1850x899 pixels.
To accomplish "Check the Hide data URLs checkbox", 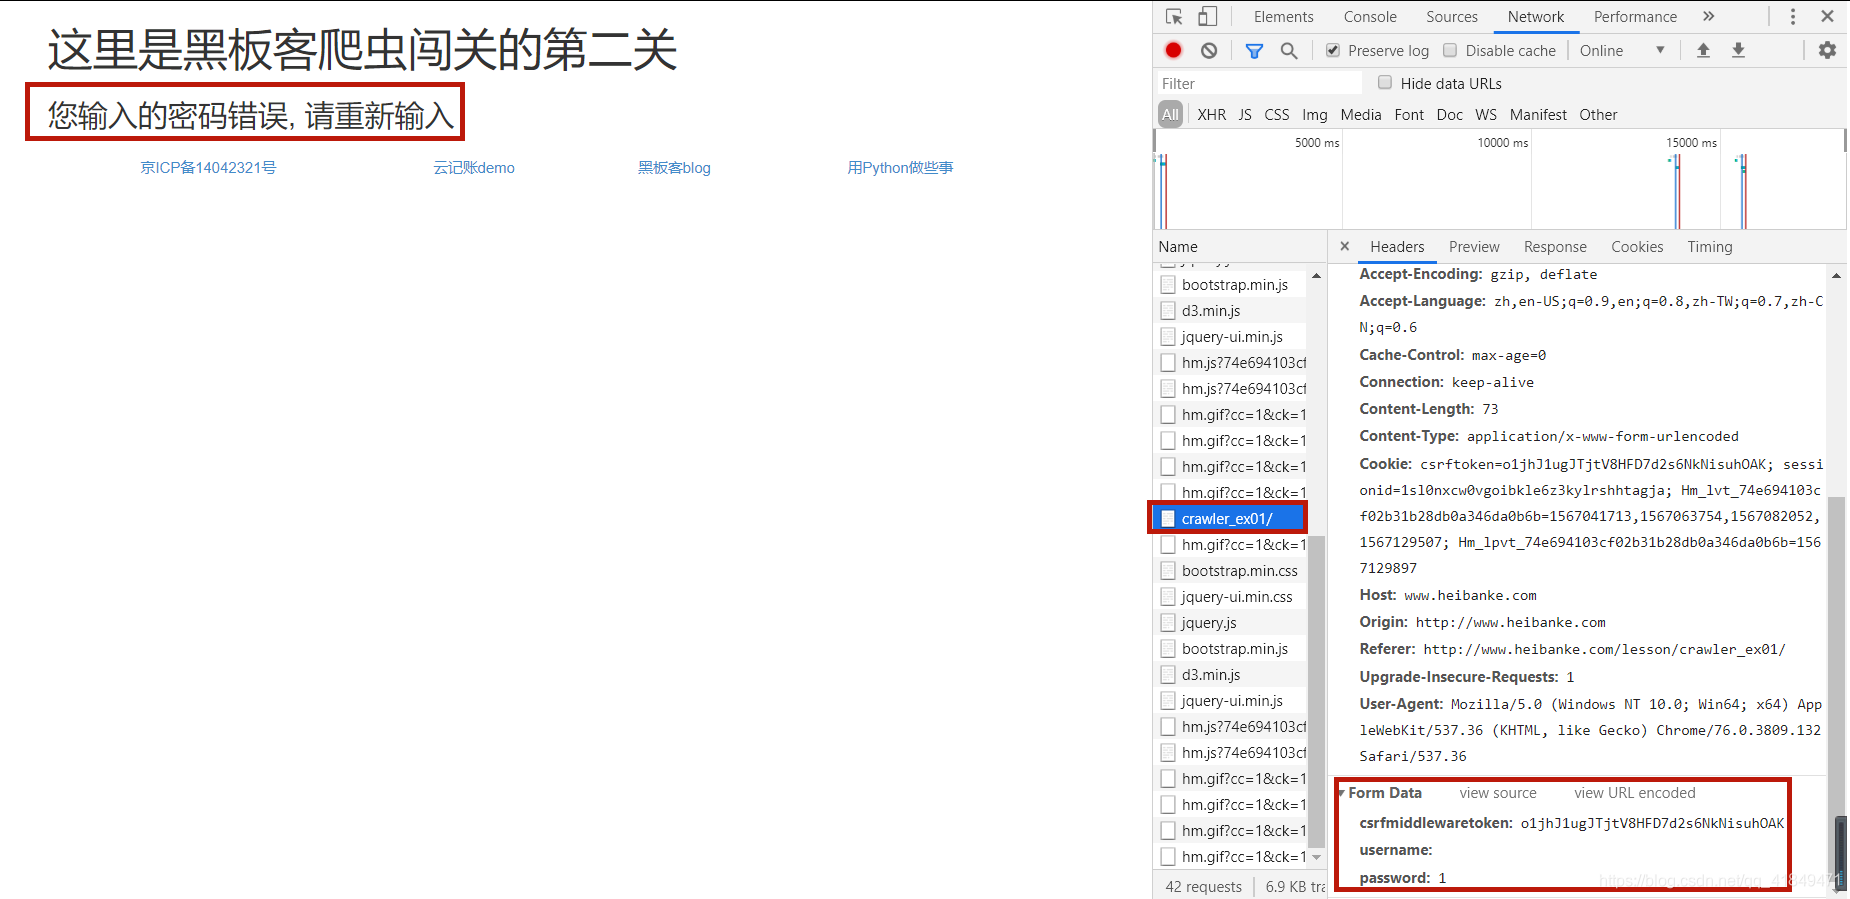I will tap(1385, 82).
